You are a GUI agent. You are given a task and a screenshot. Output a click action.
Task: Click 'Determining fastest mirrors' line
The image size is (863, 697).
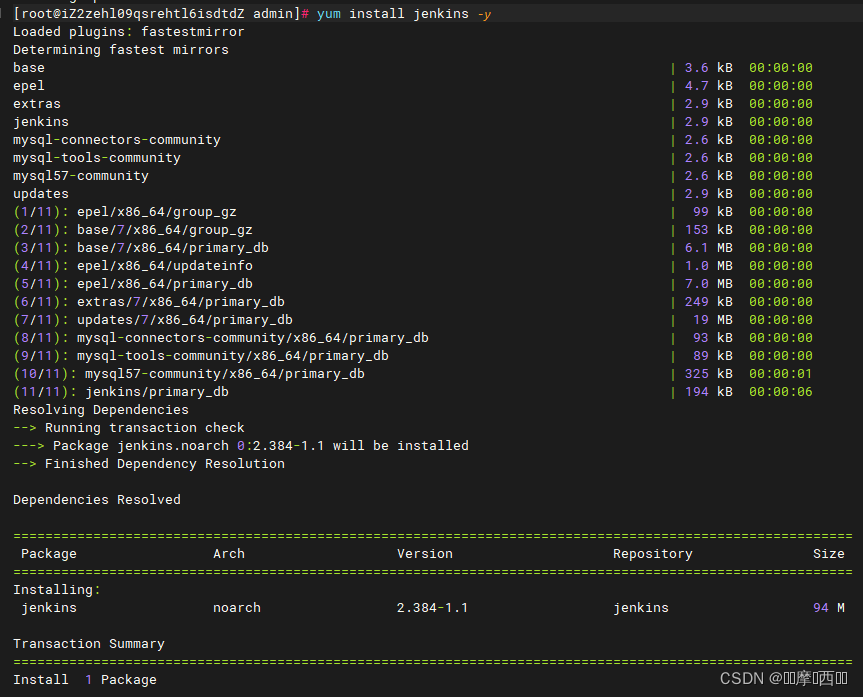pos(121,50)
